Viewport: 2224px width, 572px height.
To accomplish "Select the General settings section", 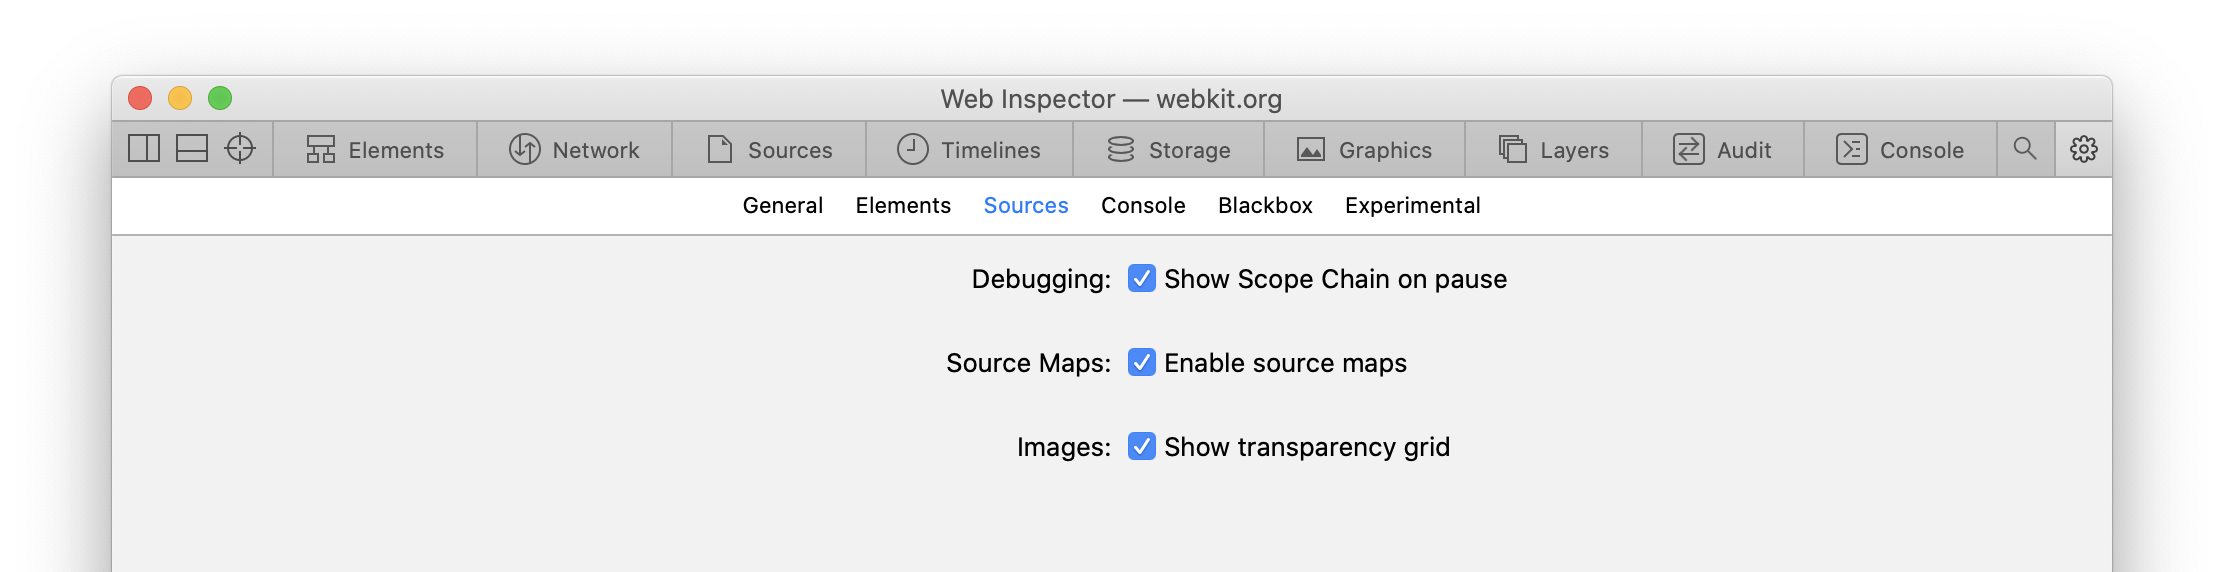I will point(782,206).
